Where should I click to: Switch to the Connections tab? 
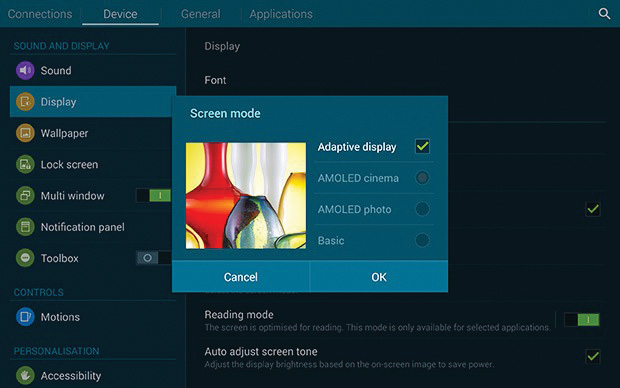[40, 14]
